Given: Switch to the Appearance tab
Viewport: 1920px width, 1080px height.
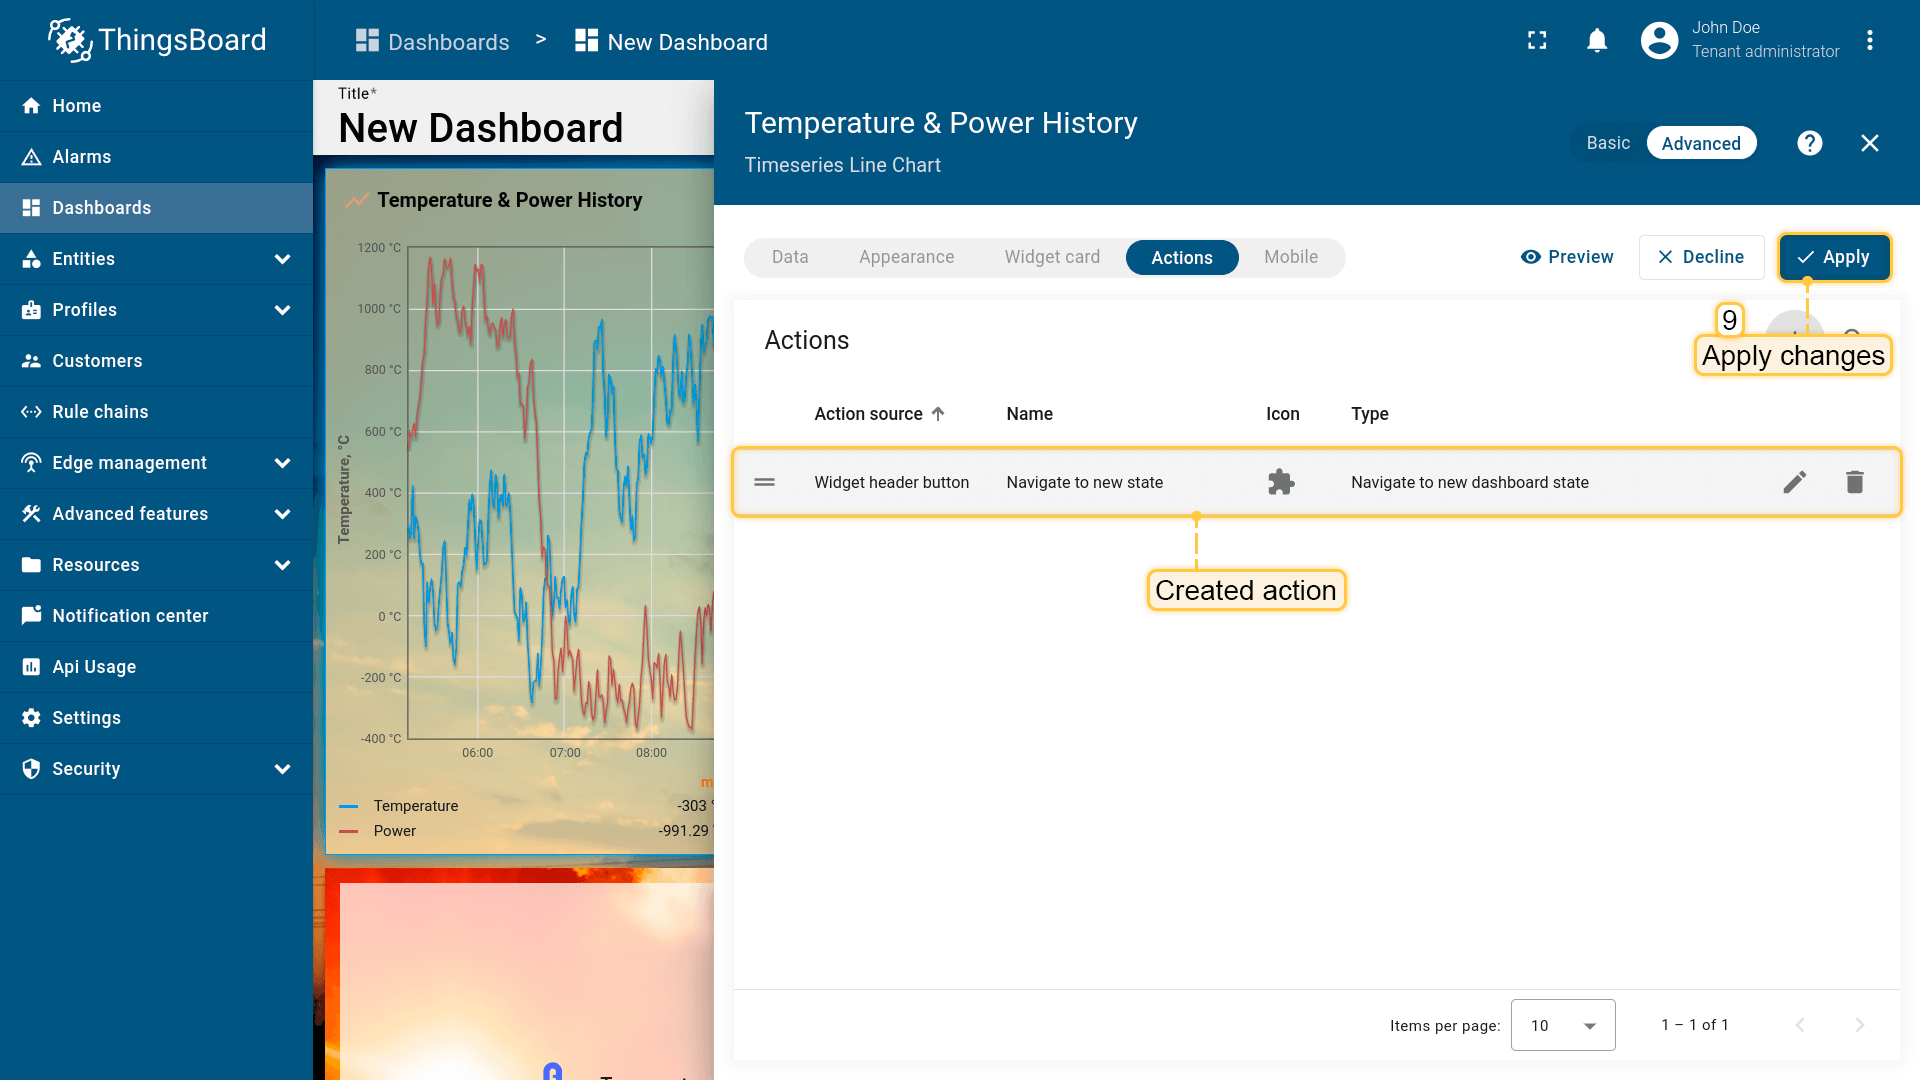Looking at the screenshot, I should pyautogui.click(x=906, y=257).
